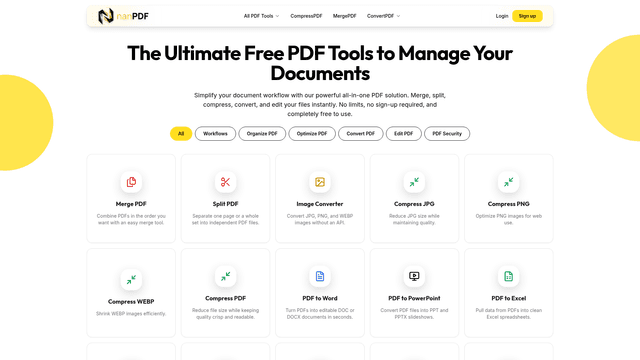Viewport: 640px width, 360px height.
Task: Click the 'Convert PDF files into PPT' description
Action: coord(414,313)
